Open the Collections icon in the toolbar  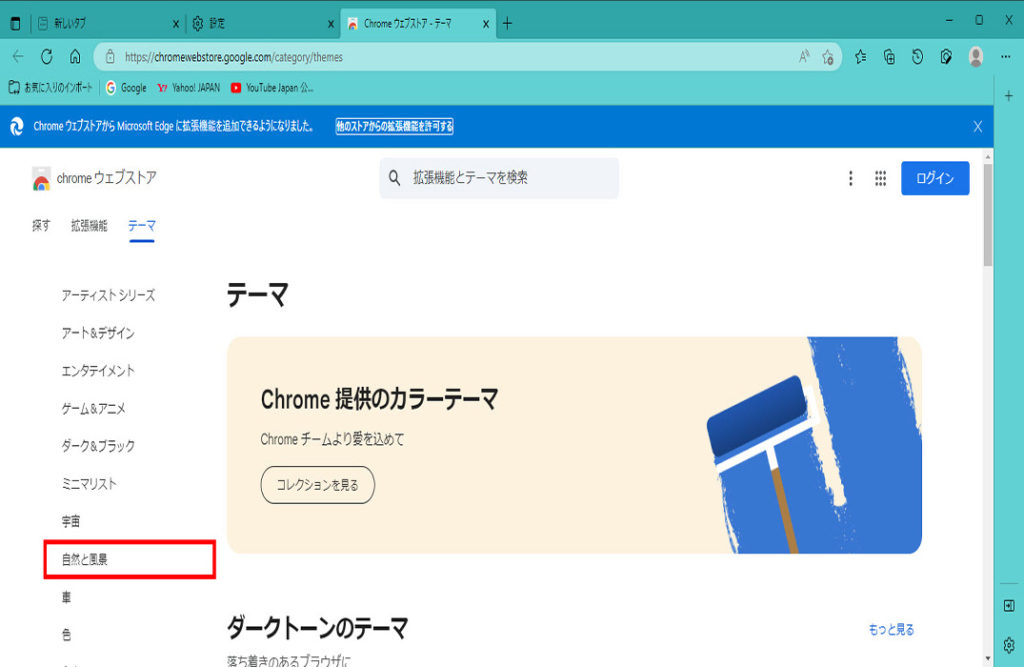click(x=889, y=57)
